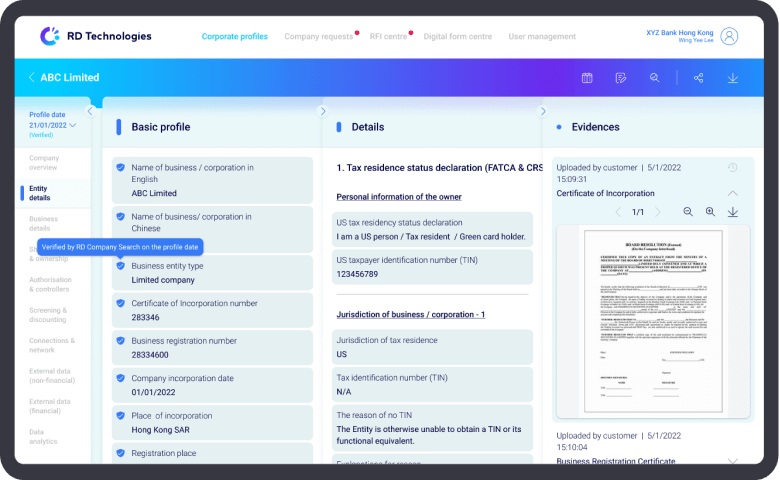
Task: Click verified shield next to Business registration number
Action: click(x=120, y=341)
